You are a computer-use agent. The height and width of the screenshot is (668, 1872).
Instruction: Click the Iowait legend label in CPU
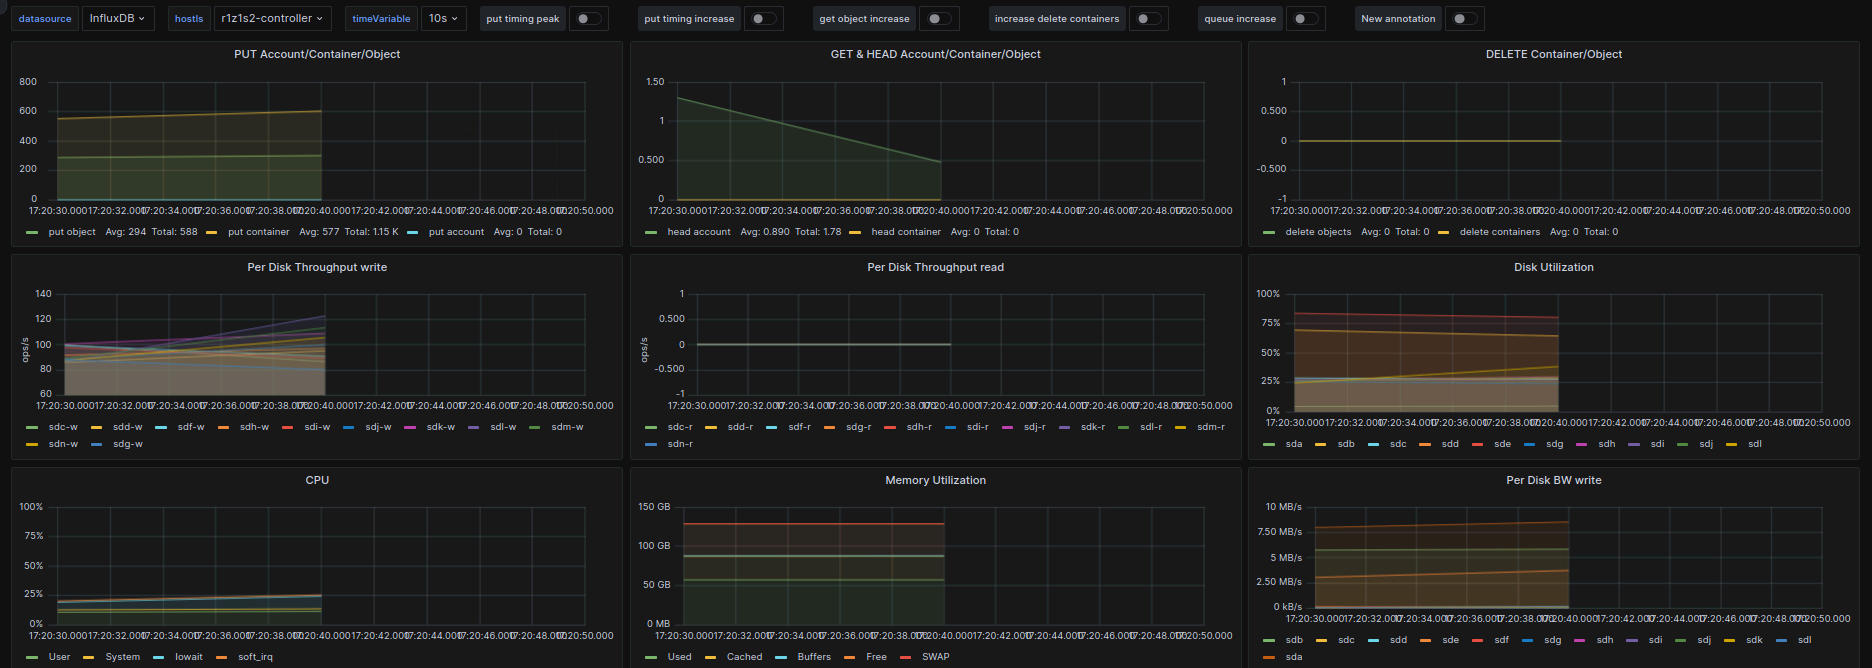(x=188, y=657)
